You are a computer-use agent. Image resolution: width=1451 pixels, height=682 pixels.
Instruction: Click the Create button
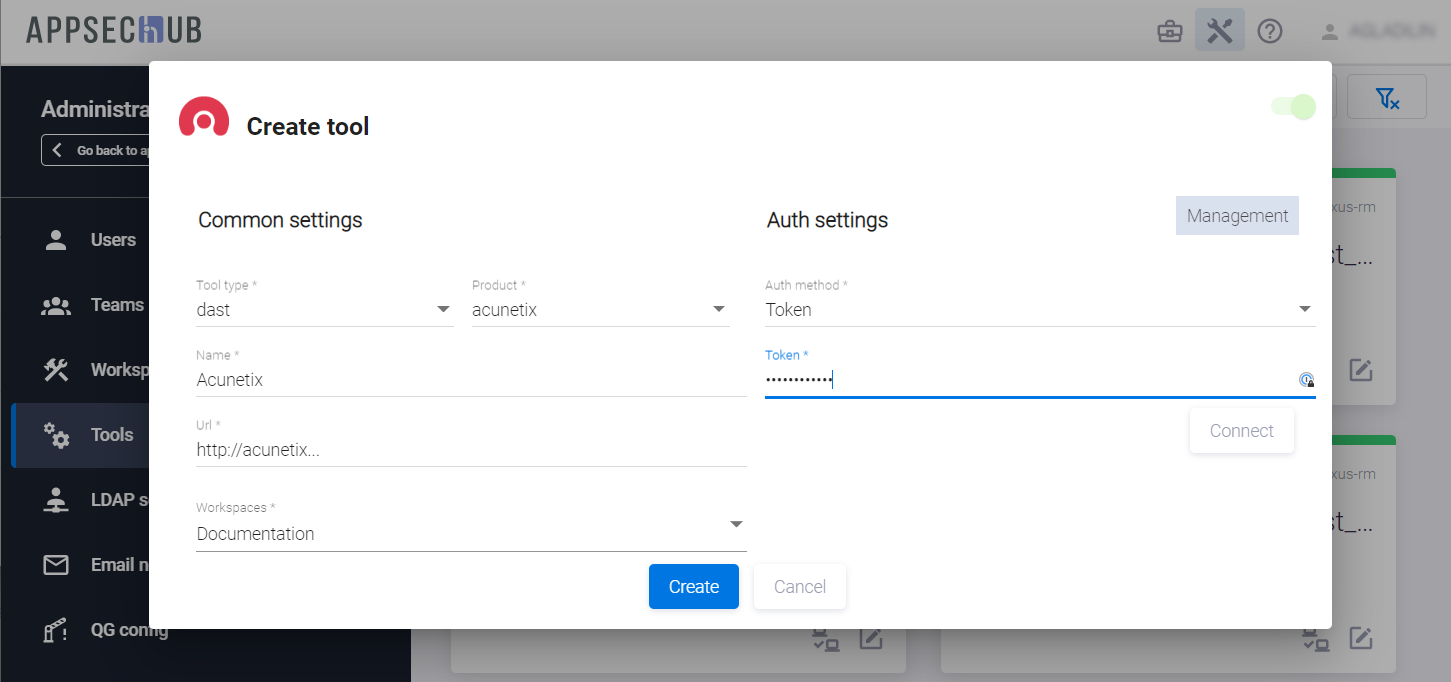click(x=693, y=587)
